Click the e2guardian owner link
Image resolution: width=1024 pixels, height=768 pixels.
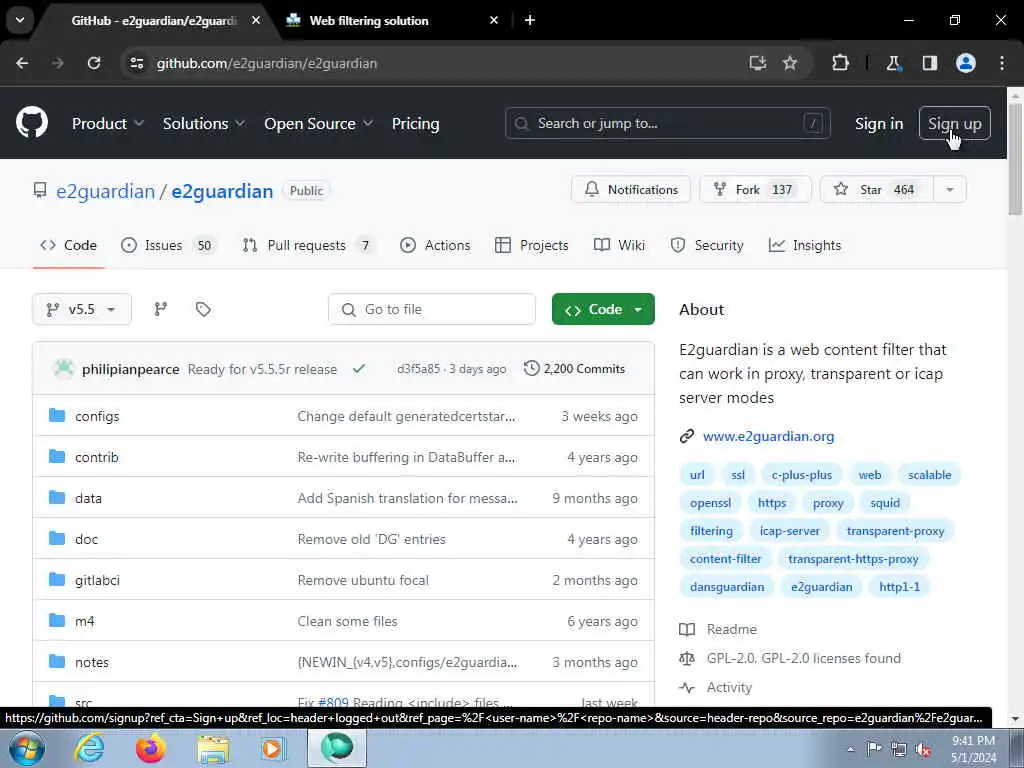[105, 191]
